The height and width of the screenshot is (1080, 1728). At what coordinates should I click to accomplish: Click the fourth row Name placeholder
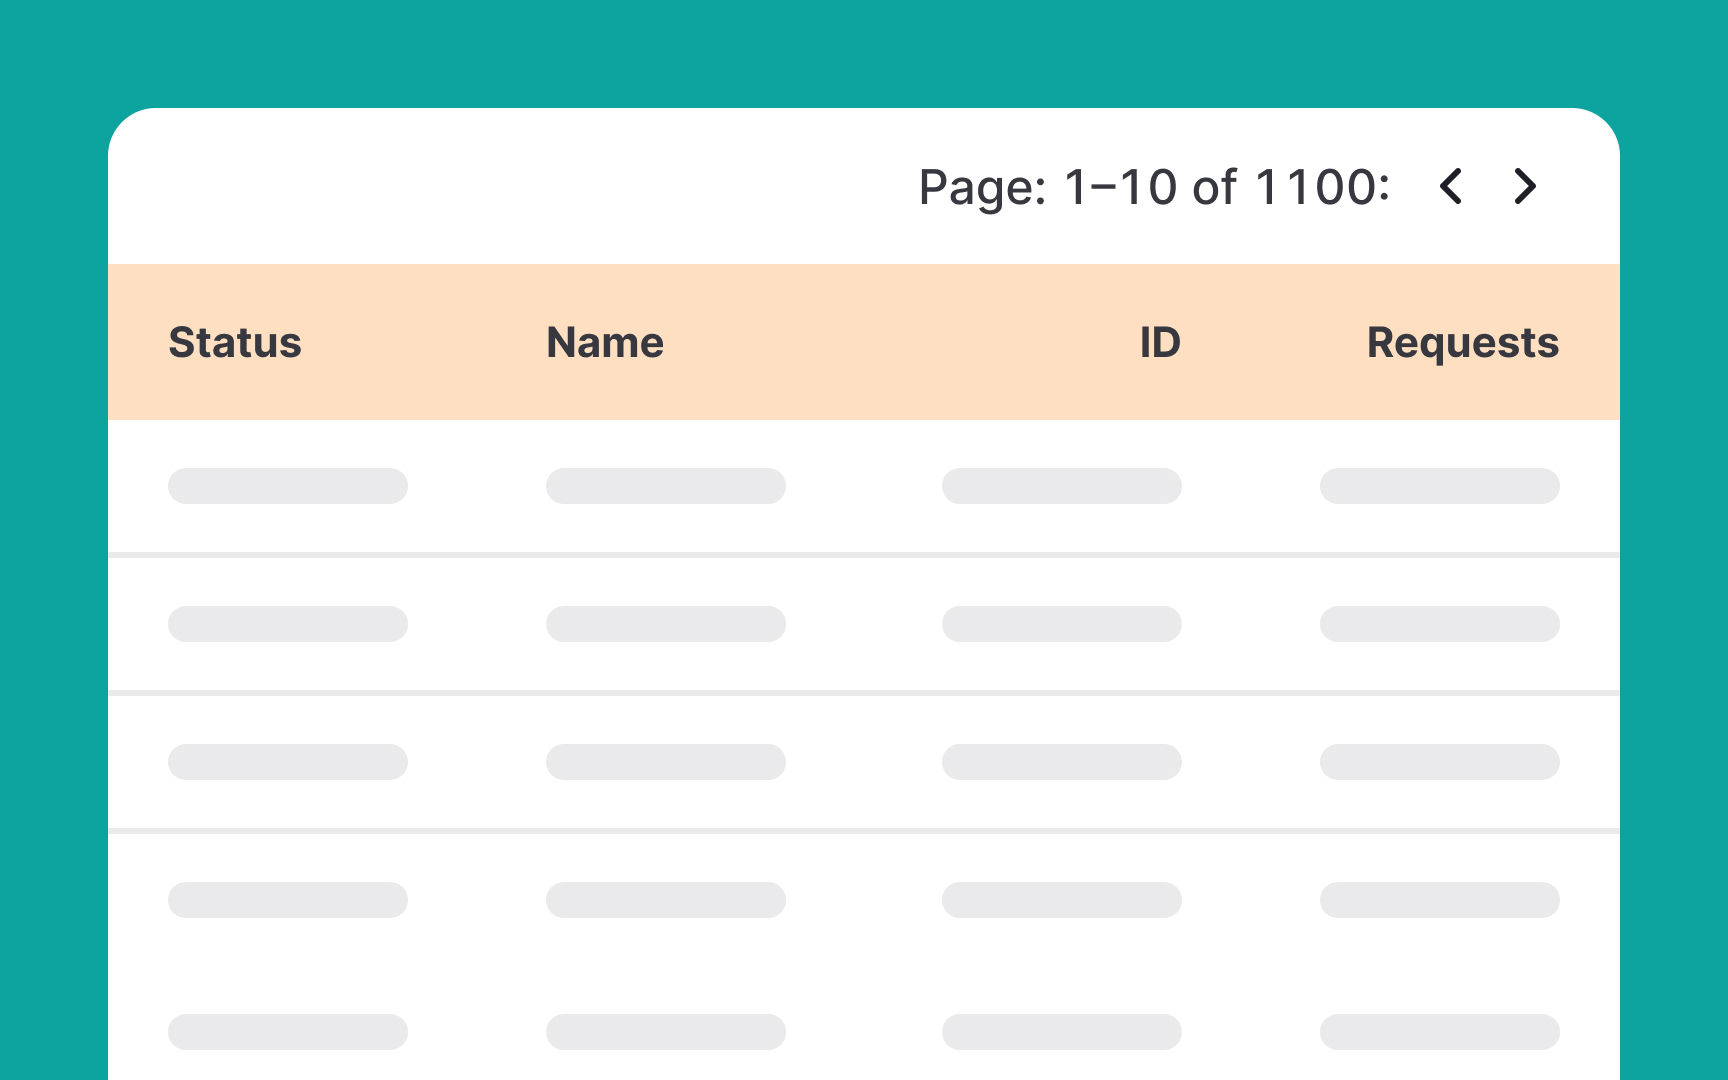pyautogui.click(x=665, y=899)
